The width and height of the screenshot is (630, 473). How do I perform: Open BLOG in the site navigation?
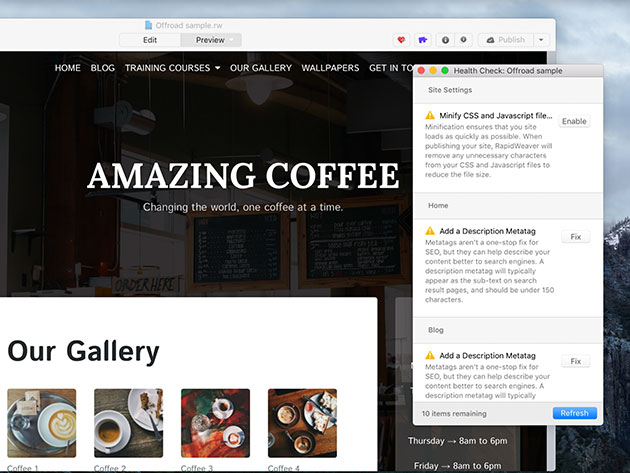pyautogui.click(x=102, y=68)
